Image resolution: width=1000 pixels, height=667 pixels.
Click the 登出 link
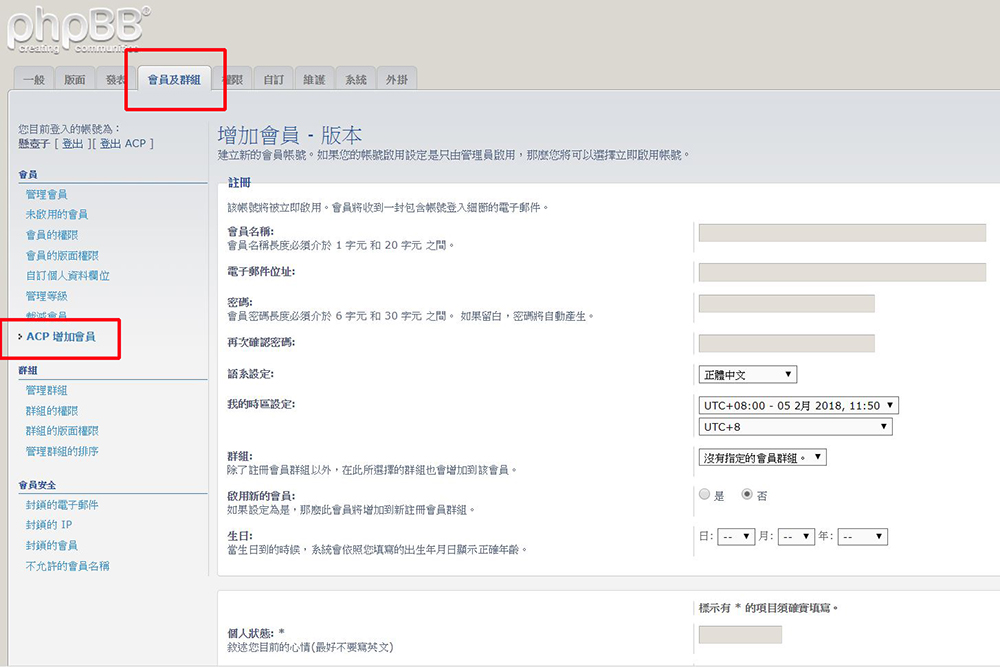(72, 143)
